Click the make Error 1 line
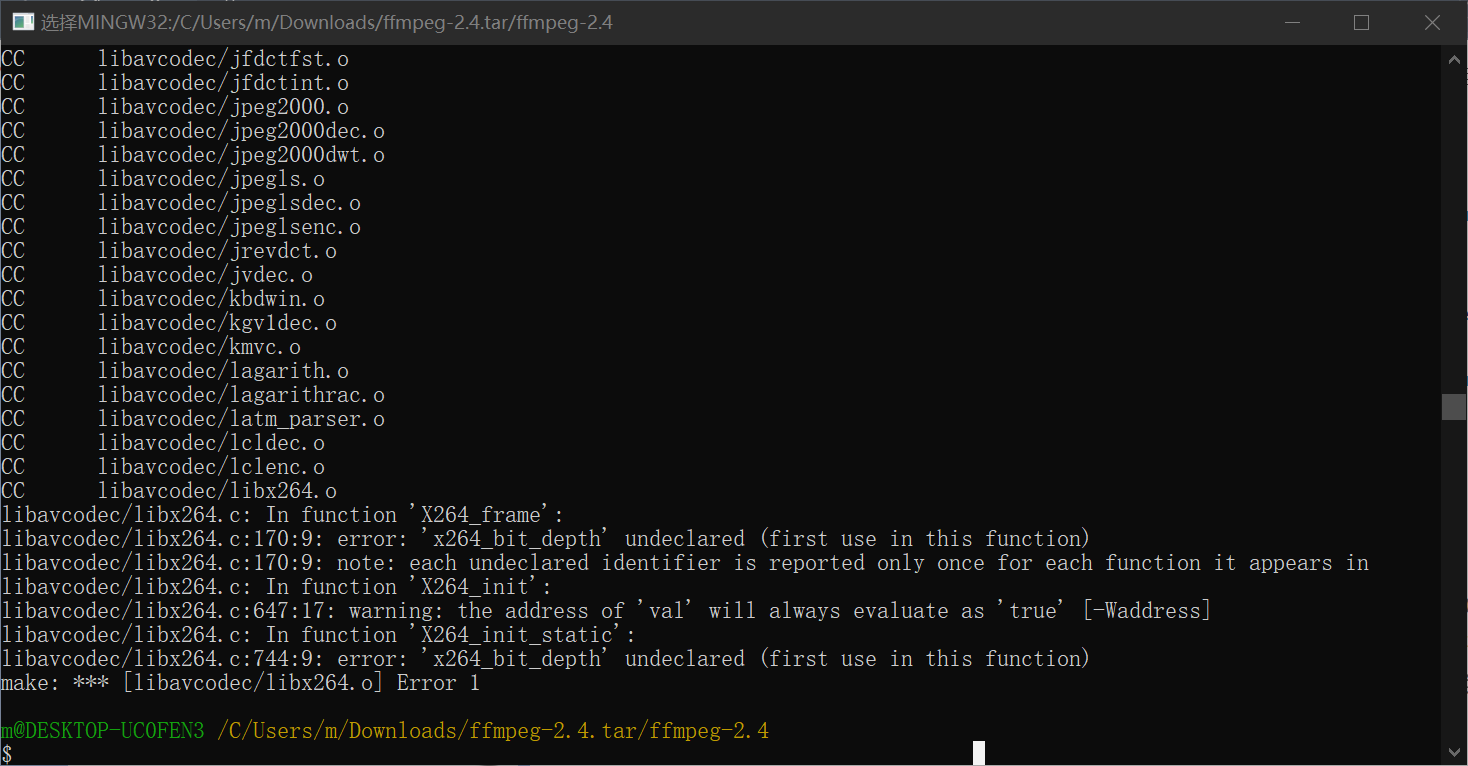Image resolution: width=1468 pixels, height=766 pixels. 240,683
